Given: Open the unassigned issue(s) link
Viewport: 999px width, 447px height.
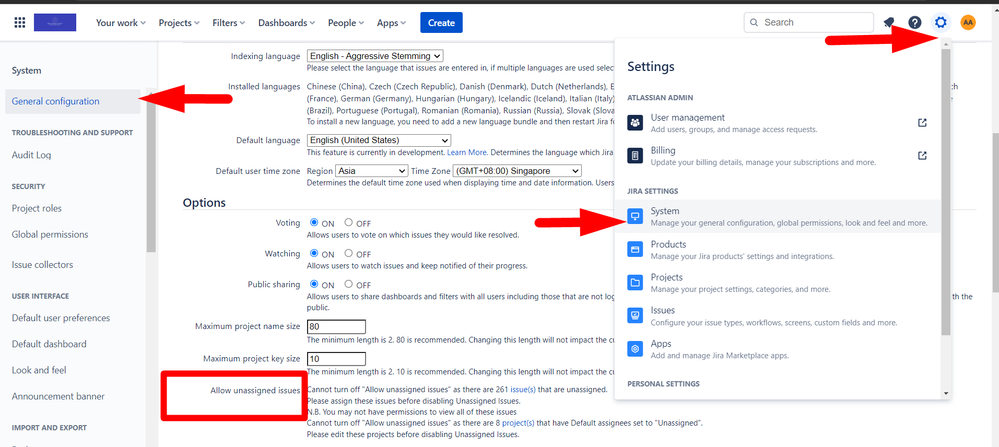Looking at the screenshot, I should (x=525, y=389).
